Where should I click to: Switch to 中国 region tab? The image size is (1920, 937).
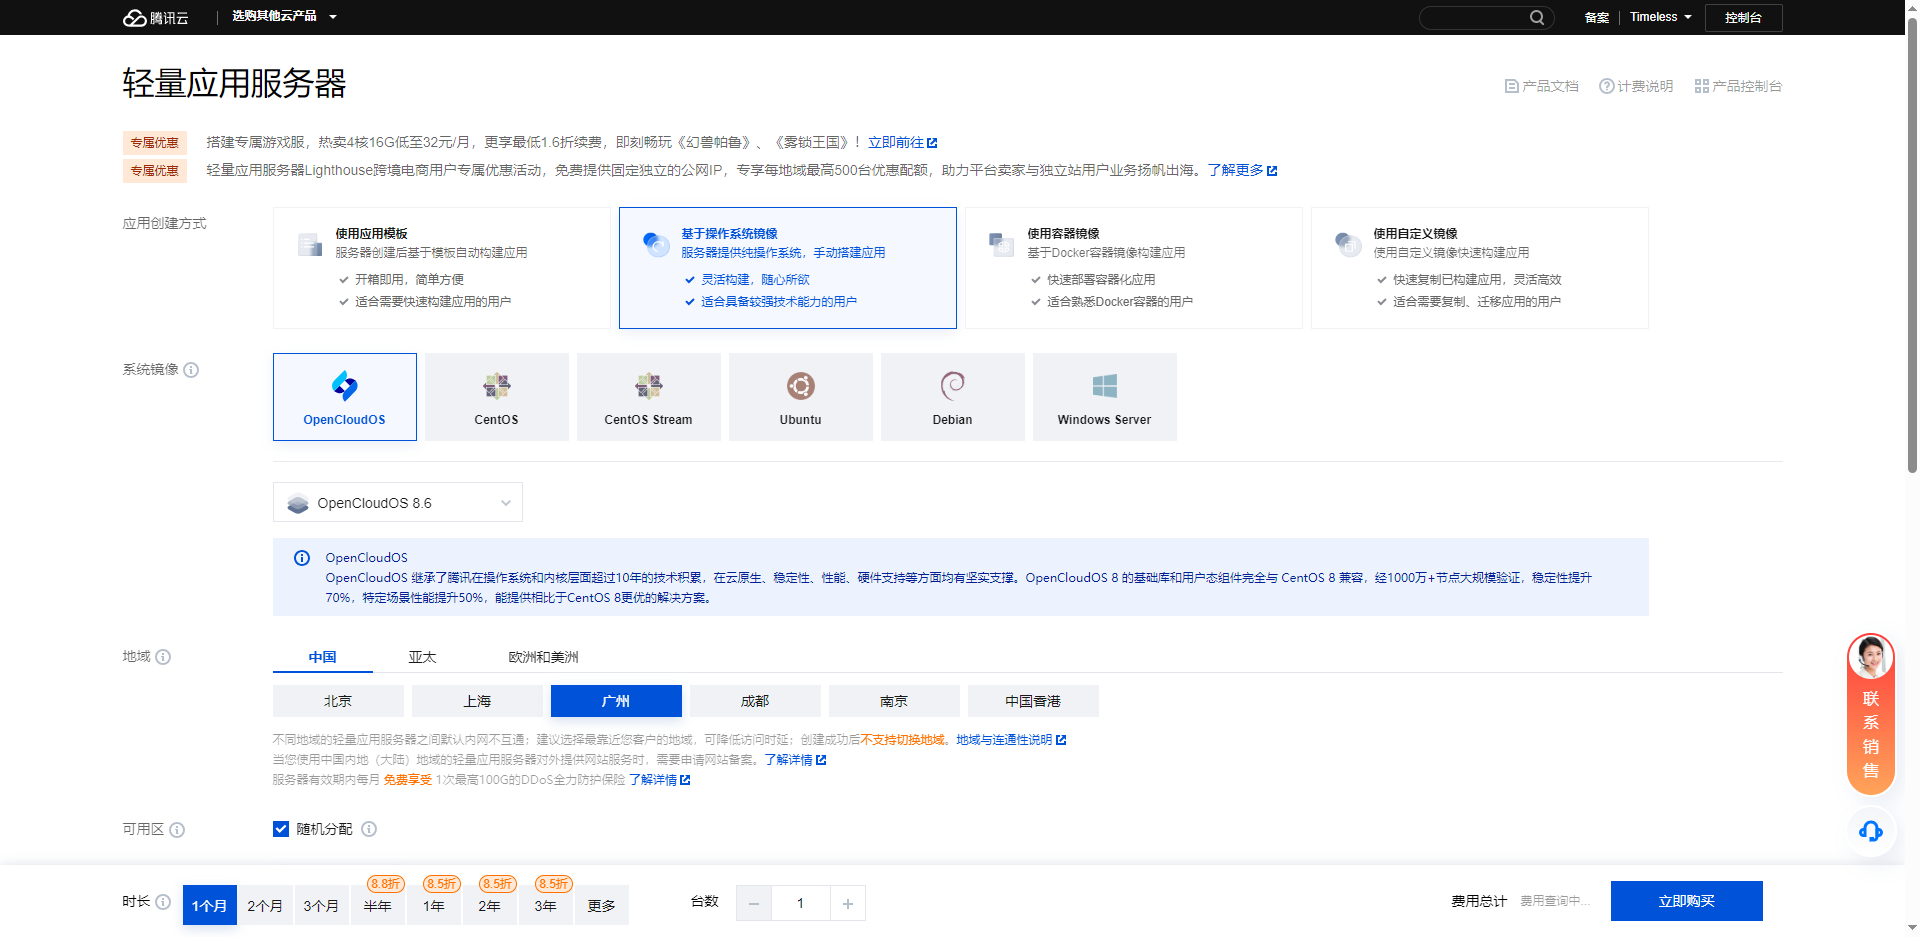pyautogui.click(x=322, y=657)
